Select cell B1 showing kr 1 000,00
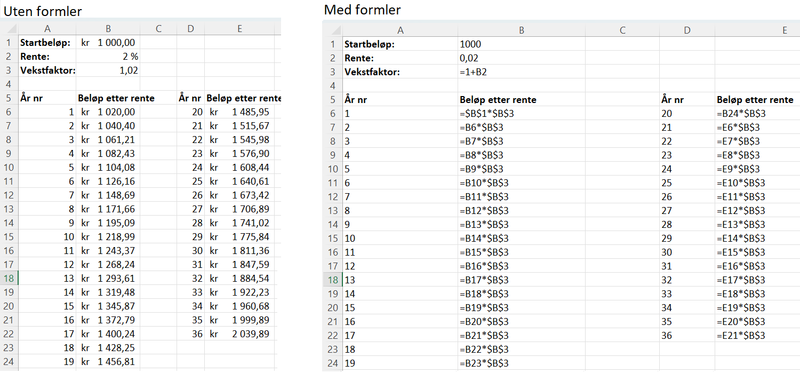 (x=108, y=42)
